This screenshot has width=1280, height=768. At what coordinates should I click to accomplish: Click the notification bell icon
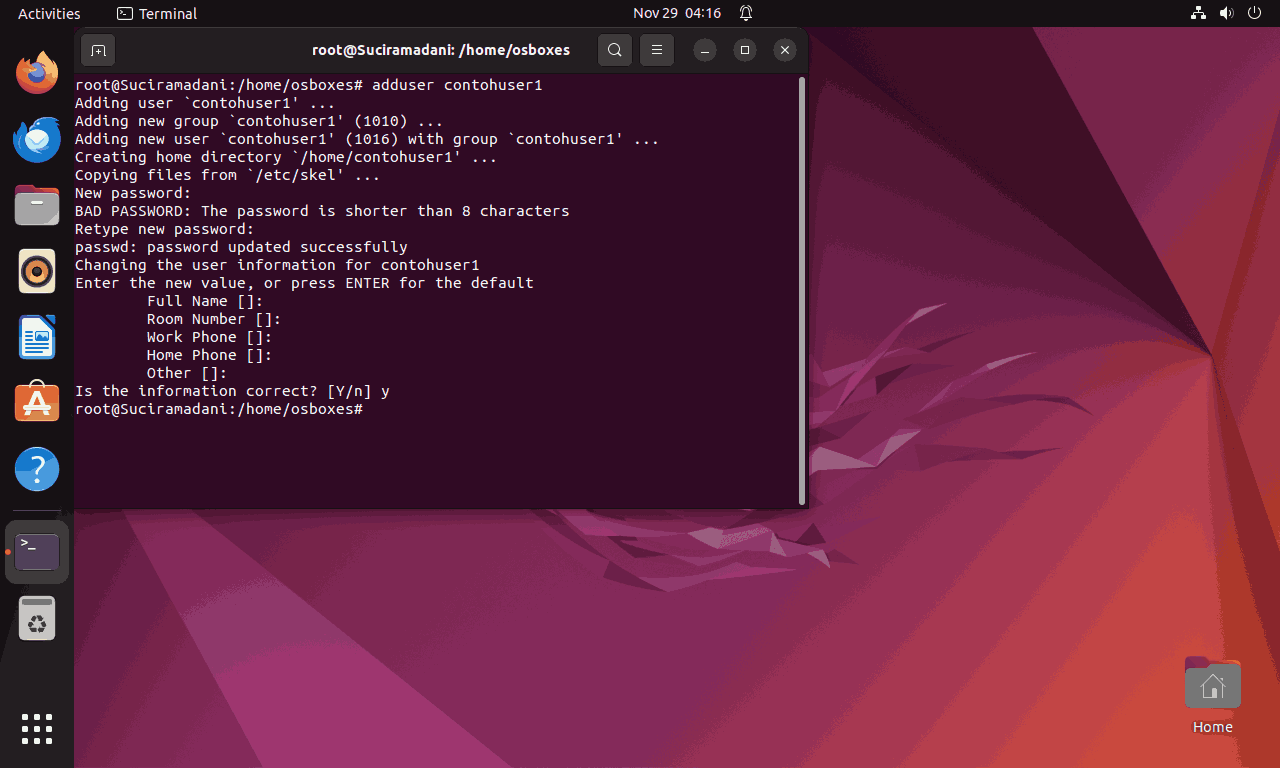746,13
